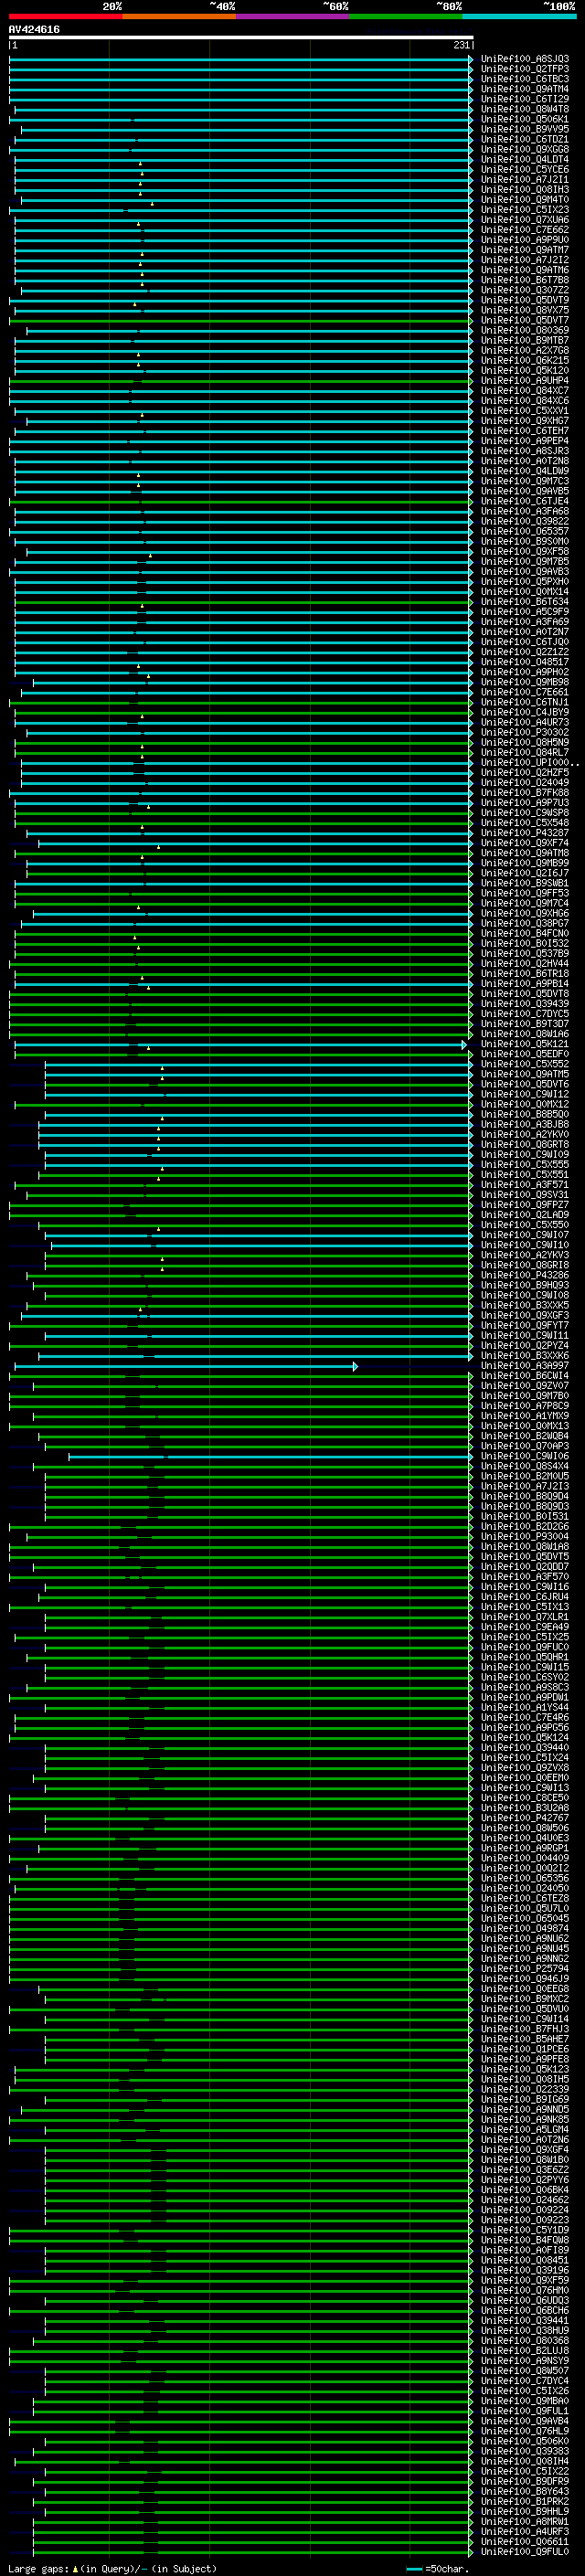Select hit label UniRef100_Q9ATM7

coord(525,250)
